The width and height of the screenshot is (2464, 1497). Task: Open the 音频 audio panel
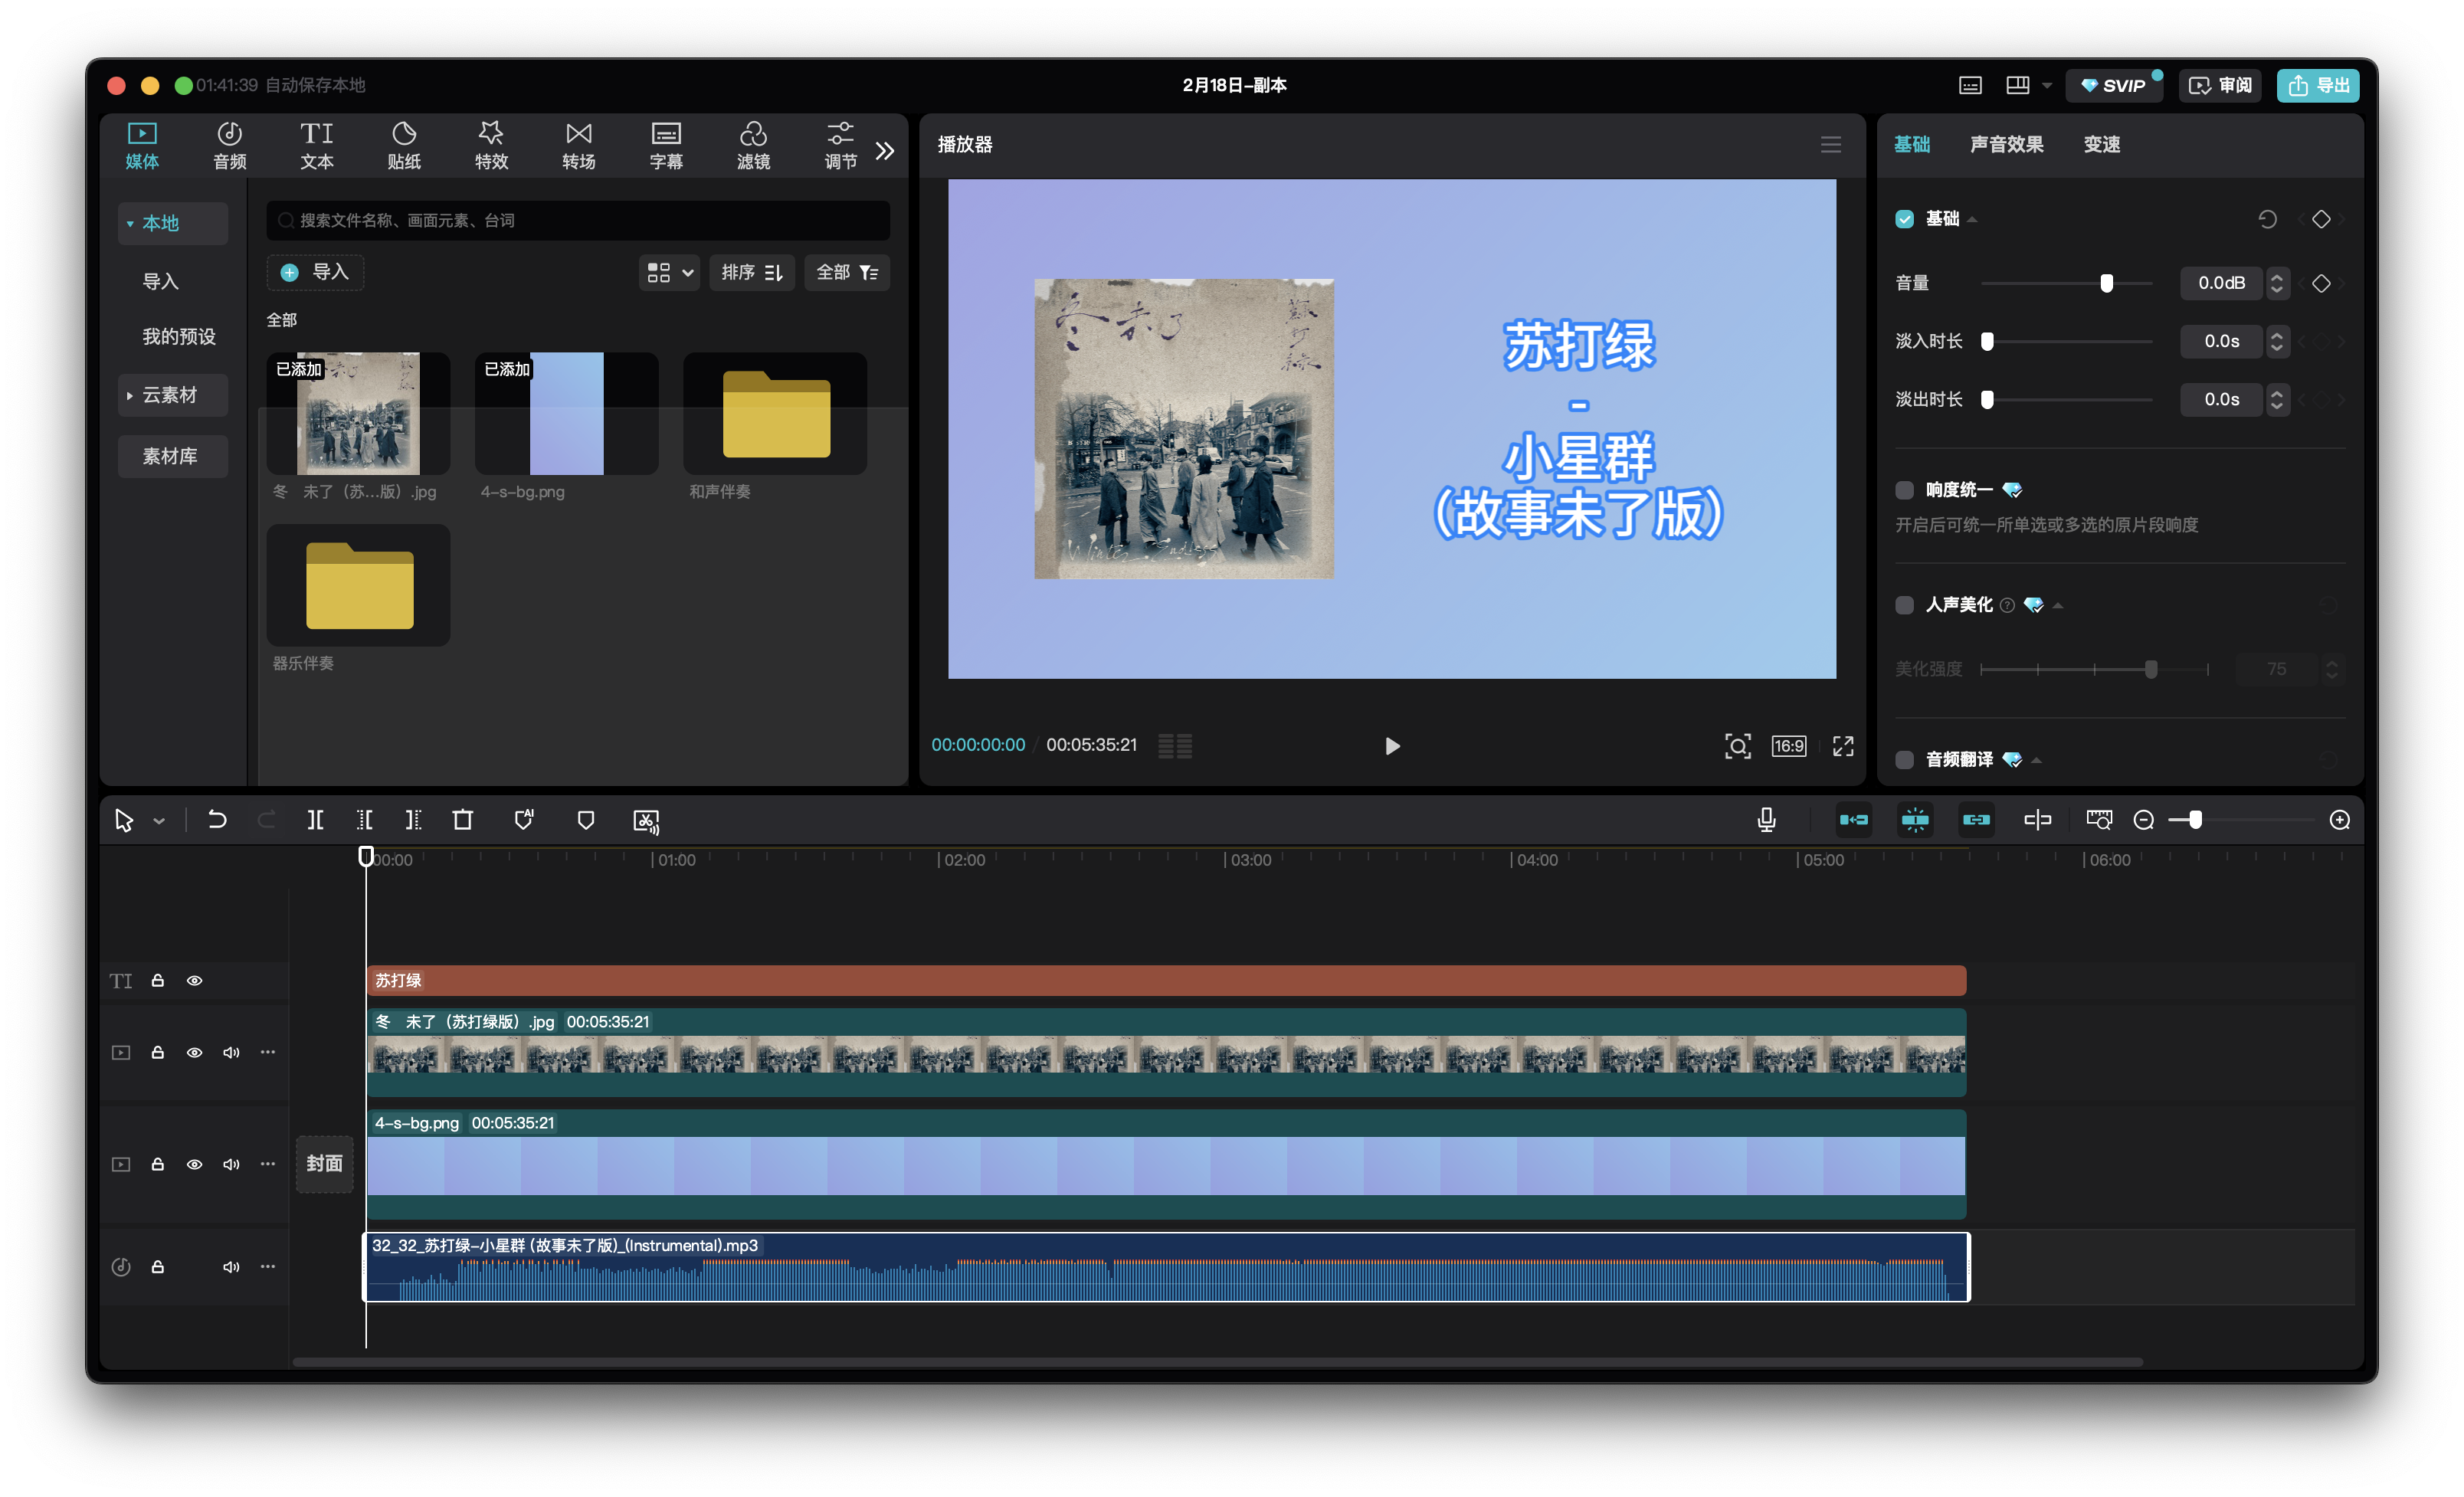(229, 145)
